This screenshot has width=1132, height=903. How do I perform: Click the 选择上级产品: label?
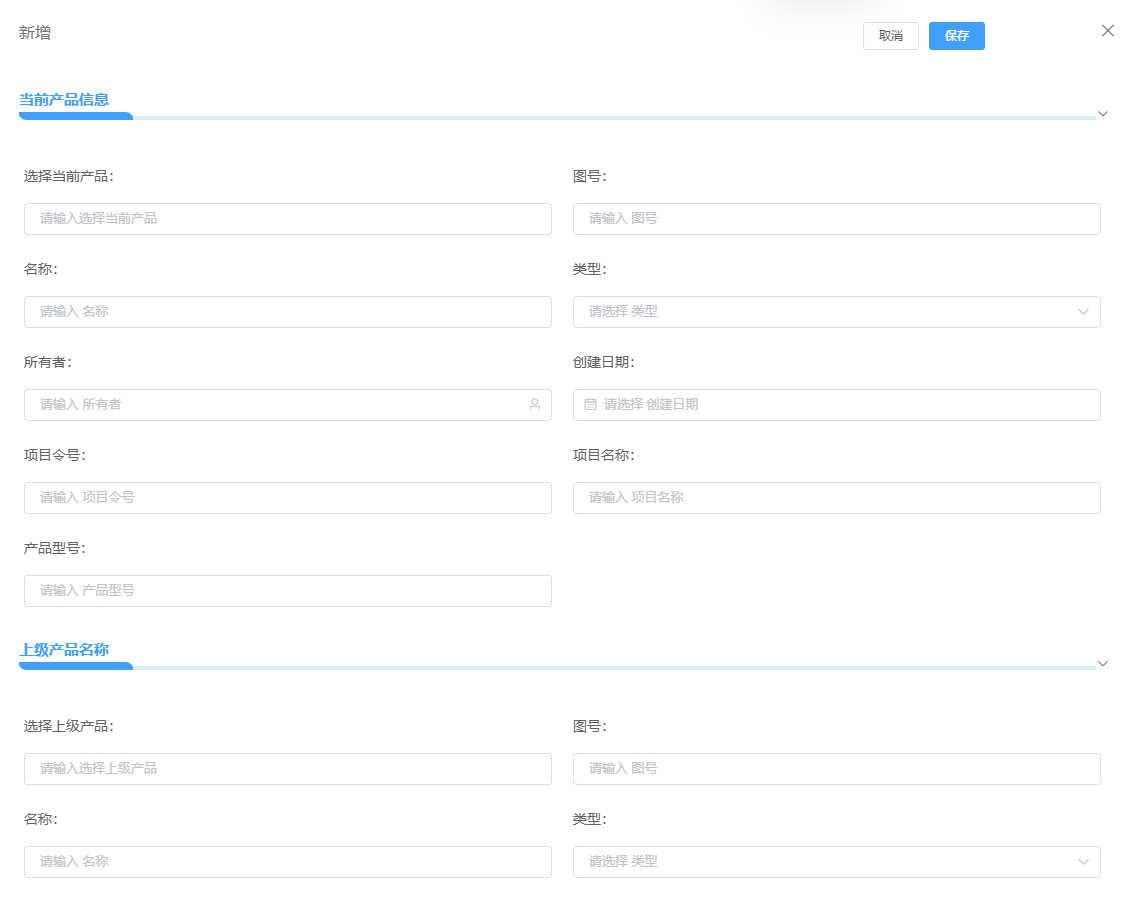69,726
